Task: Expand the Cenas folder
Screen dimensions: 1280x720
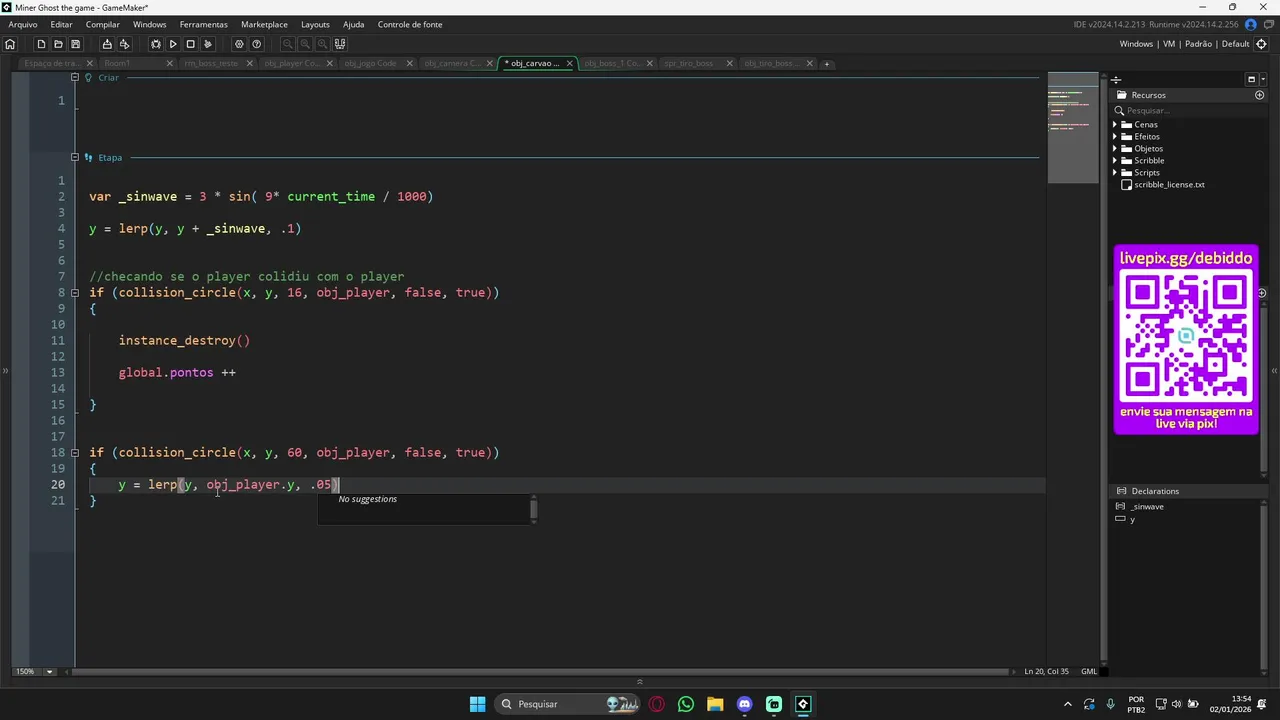Action: [x=1116, y=124]
